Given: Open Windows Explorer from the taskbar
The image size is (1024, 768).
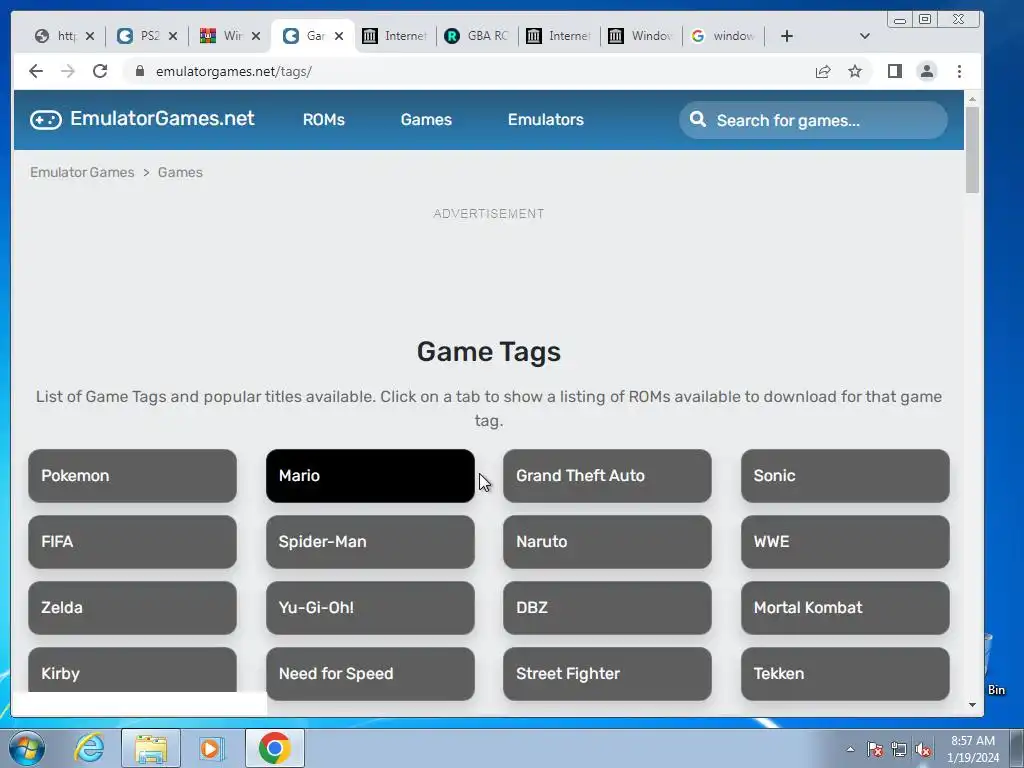Looking at the screenshot, I should (151, 748).
